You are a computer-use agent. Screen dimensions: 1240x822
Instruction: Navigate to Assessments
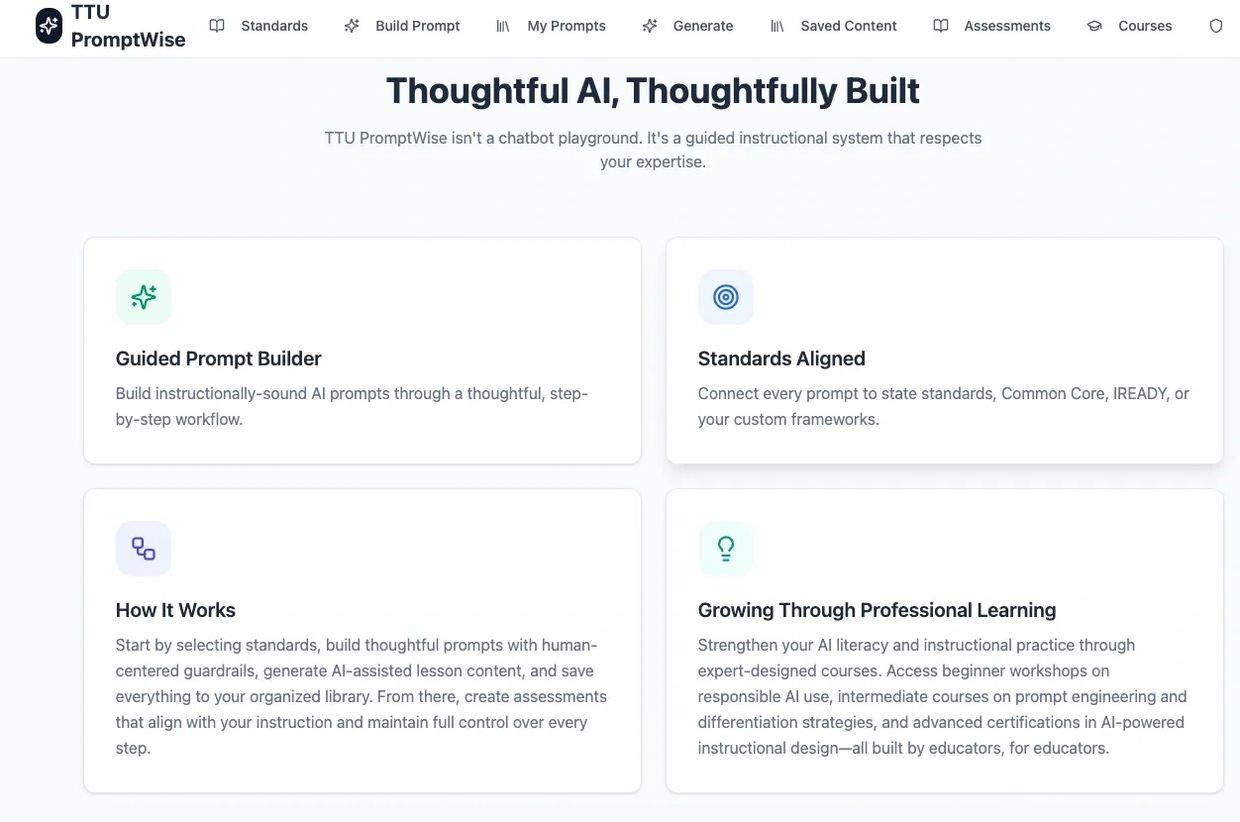click(x=1007, y=26)
